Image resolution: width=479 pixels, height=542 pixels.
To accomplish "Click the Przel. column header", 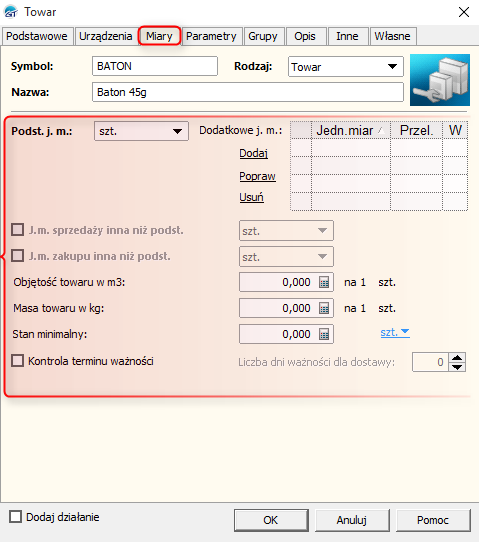I will coord(416,131).
